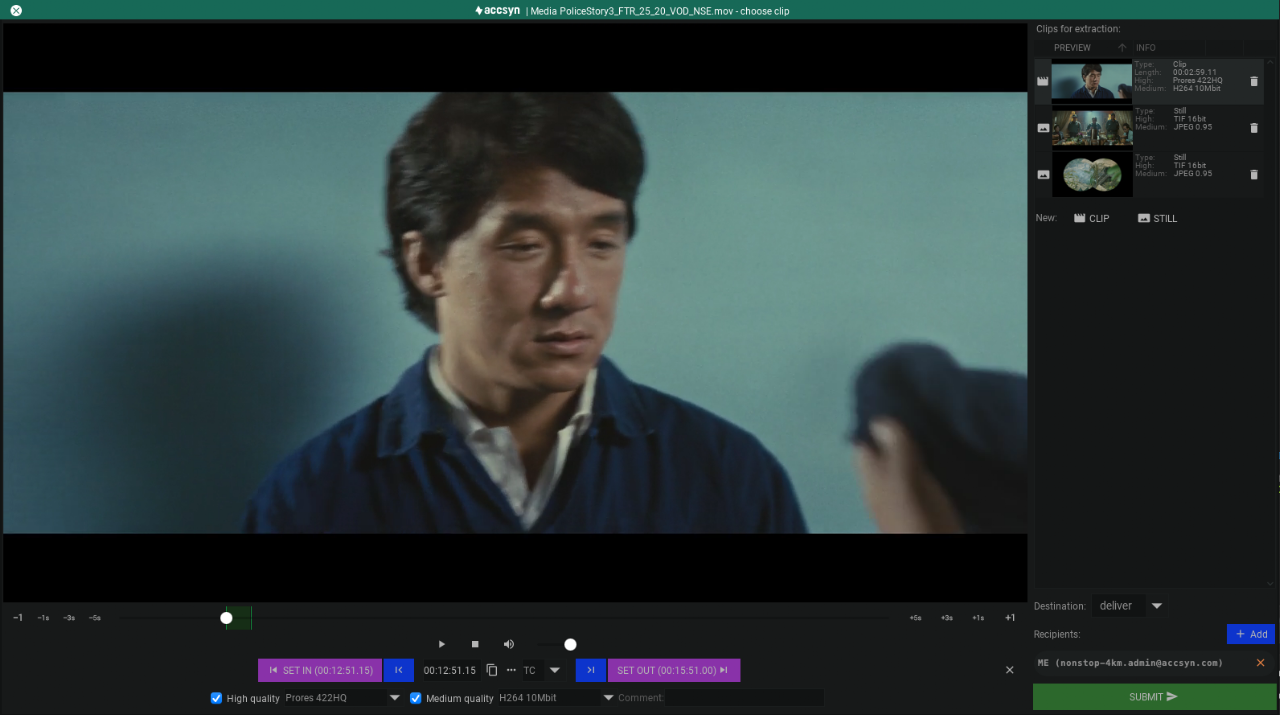The width and height of the screenshot is (1280, 715).
Task: Copy the current timecode
Action: pyautogui.click(x=492, y=670)
